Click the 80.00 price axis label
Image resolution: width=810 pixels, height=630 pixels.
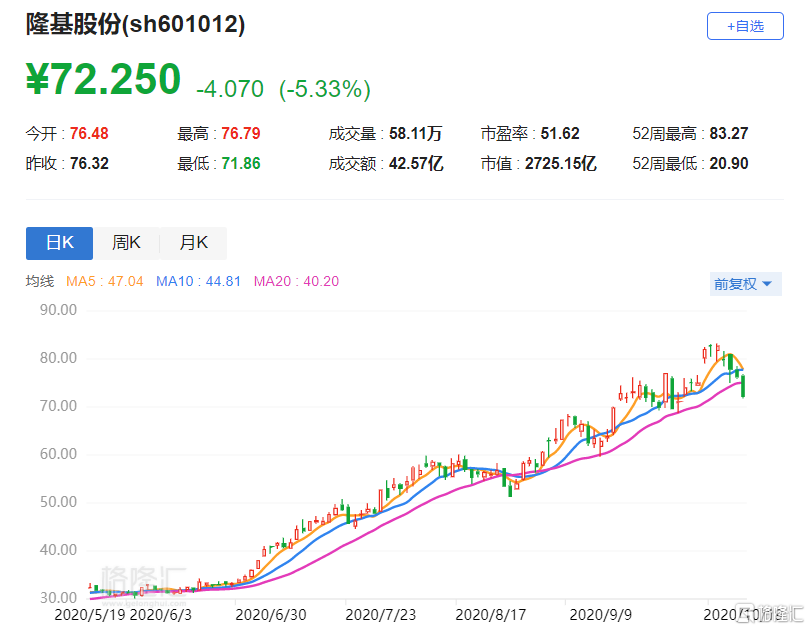(58, 358)
